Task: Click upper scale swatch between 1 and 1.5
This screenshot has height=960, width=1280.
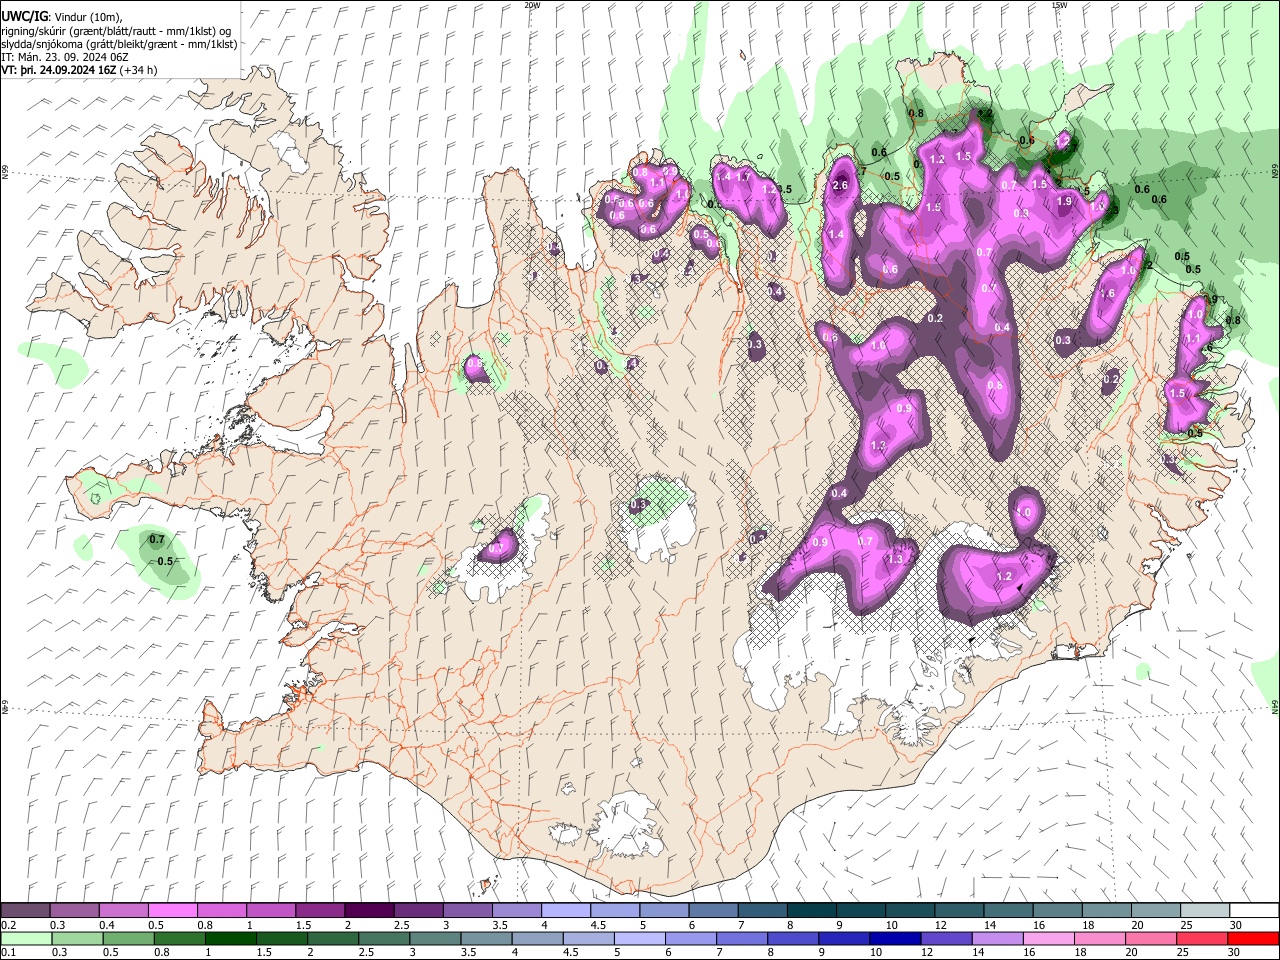Action: tap(271, 911)
